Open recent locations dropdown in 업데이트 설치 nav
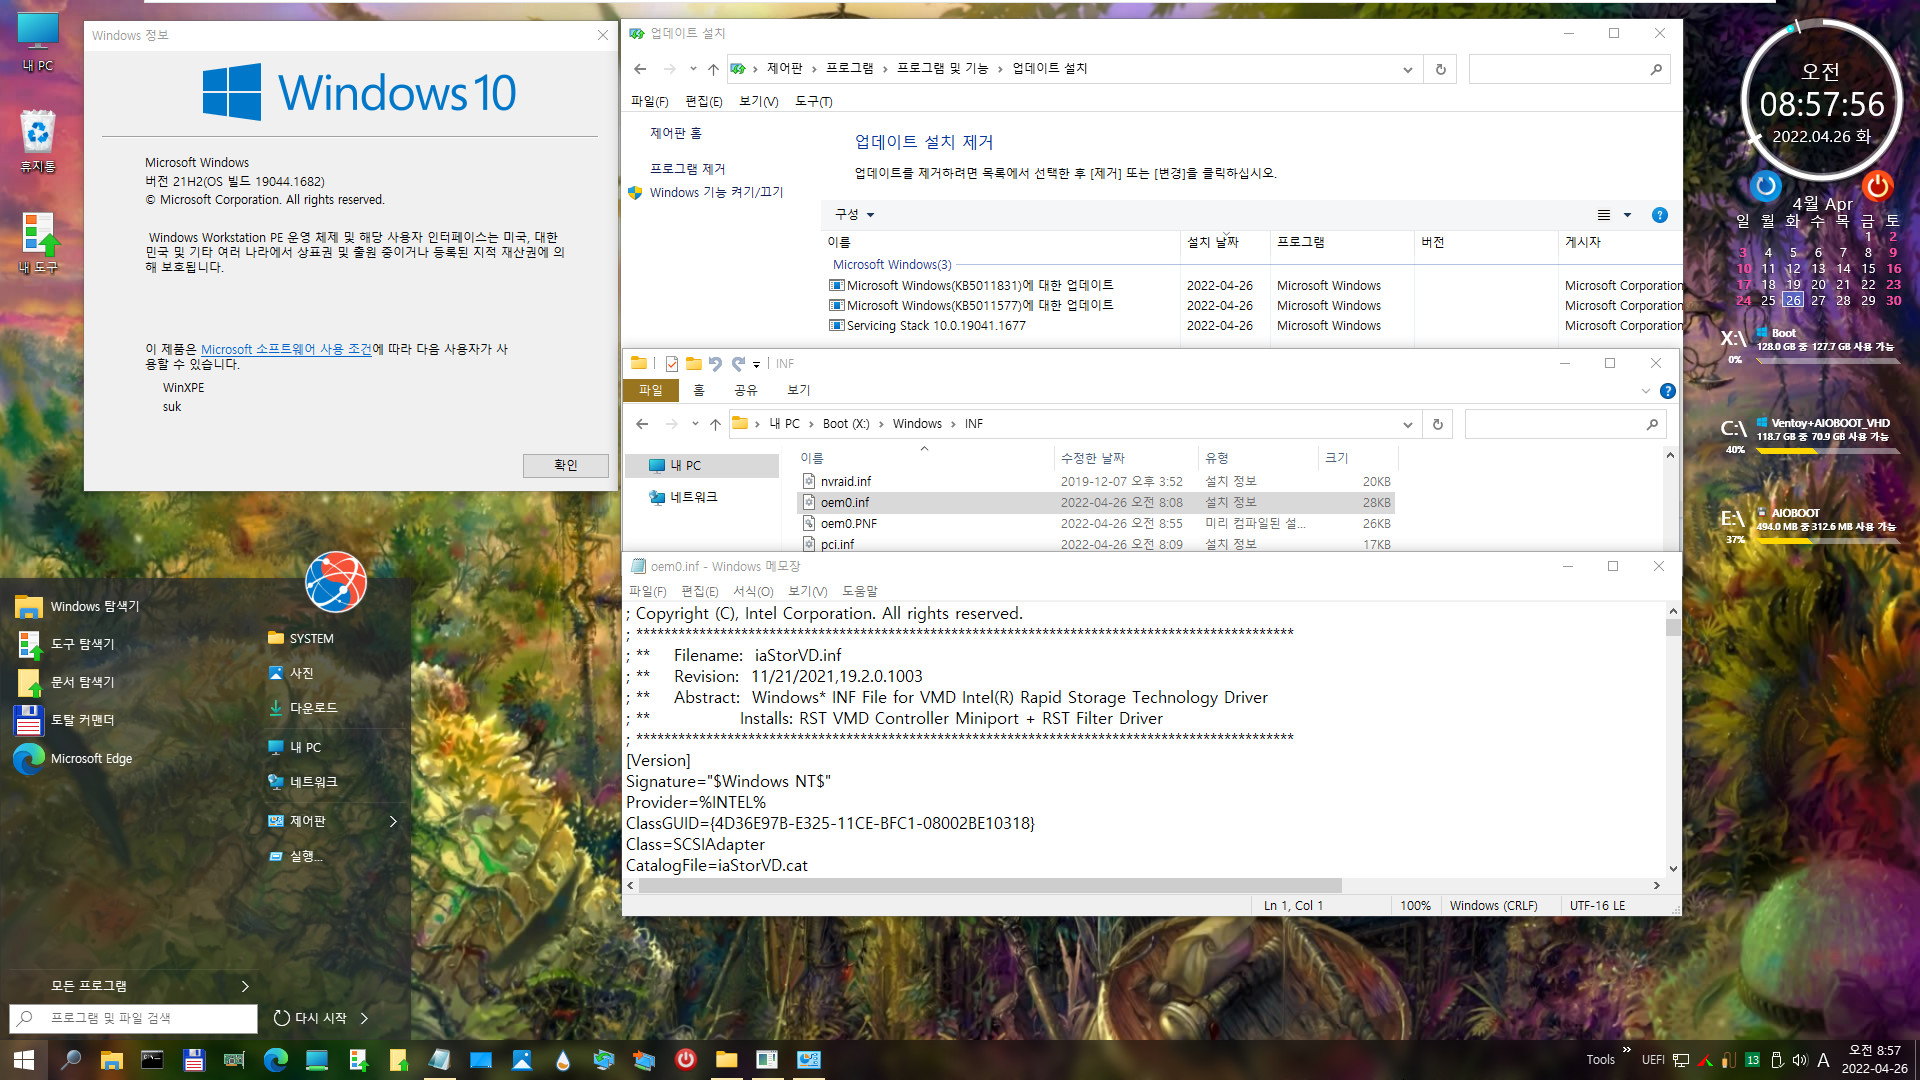The width and height of the screenshot is (1920, 1080). click(693, 69)
